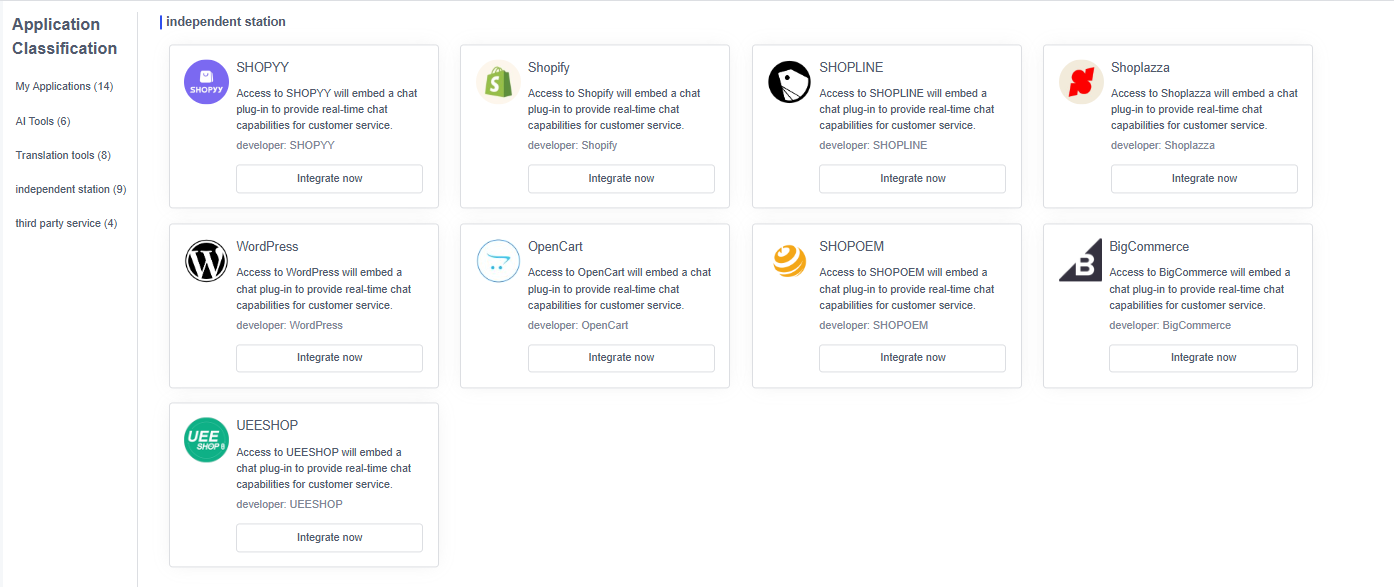1394x587 pixels.
Task: Select independent station sidebar category
Action: (x=71, y=189)
